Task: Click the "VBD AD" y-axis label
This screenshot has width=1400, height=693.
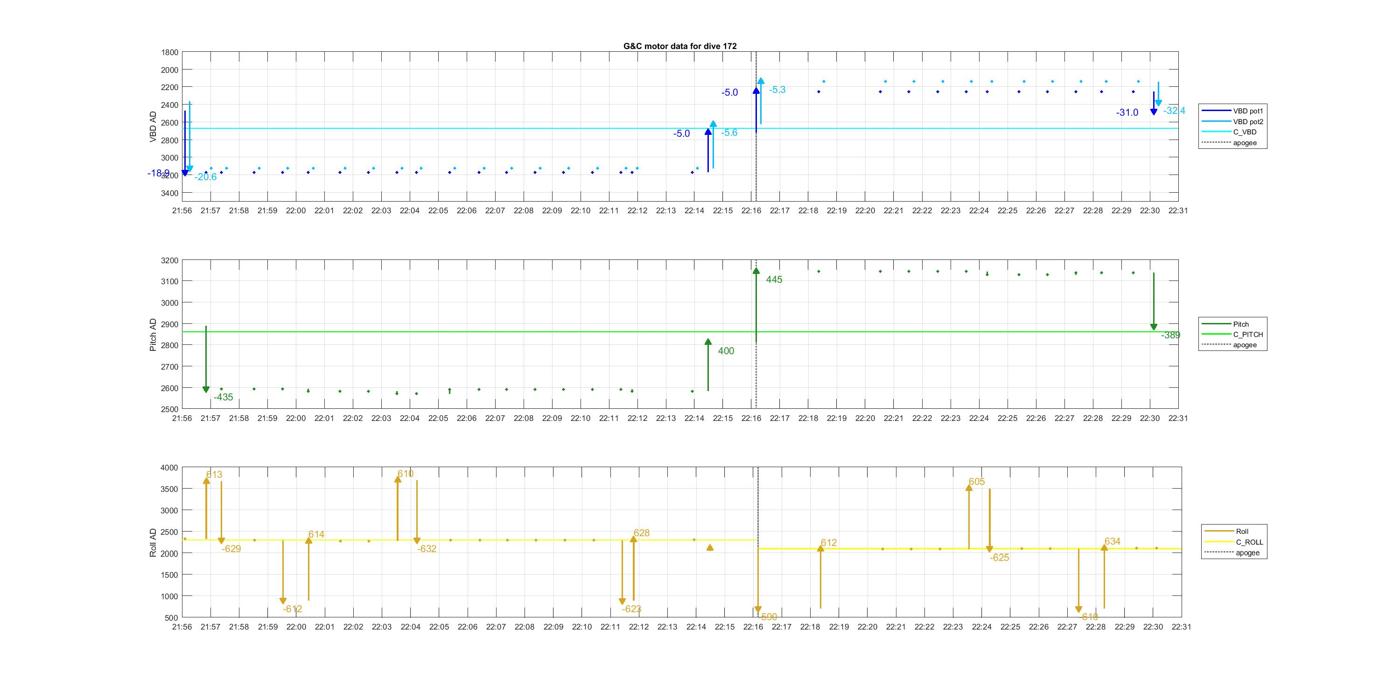Action: (x=154, y=126)
